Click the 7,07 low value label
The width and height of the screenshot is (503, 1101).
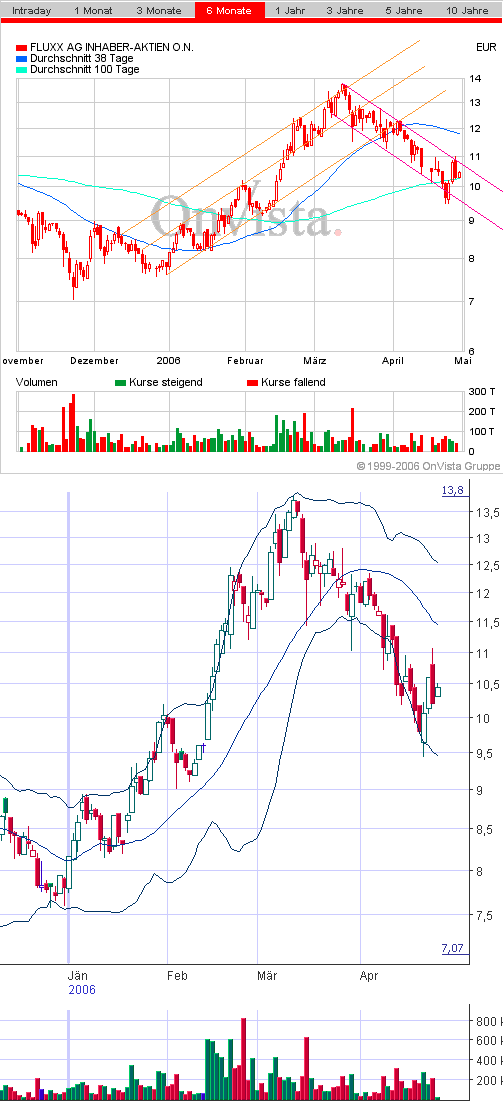click(453, 949)
